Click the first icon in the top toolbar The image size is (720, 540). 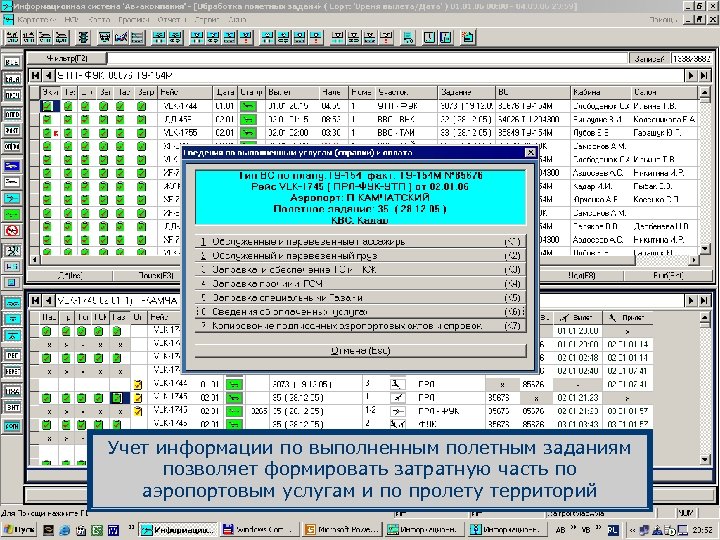(x=12, y=37)
